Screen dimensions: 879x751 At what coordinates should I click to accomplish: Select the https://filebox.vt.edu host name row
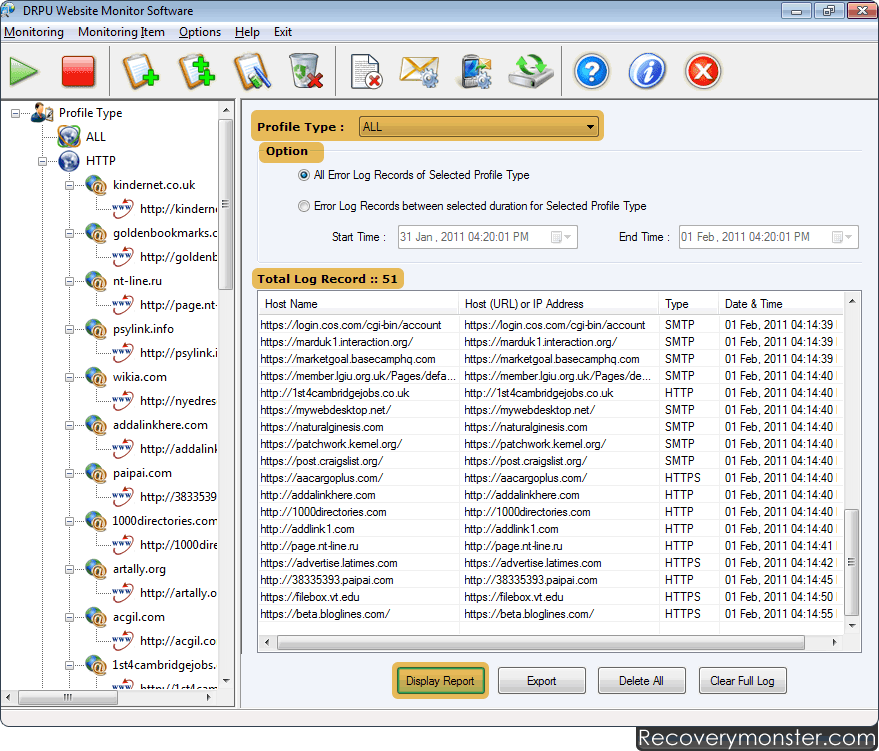pyautogui.click(x=358, y=597)
